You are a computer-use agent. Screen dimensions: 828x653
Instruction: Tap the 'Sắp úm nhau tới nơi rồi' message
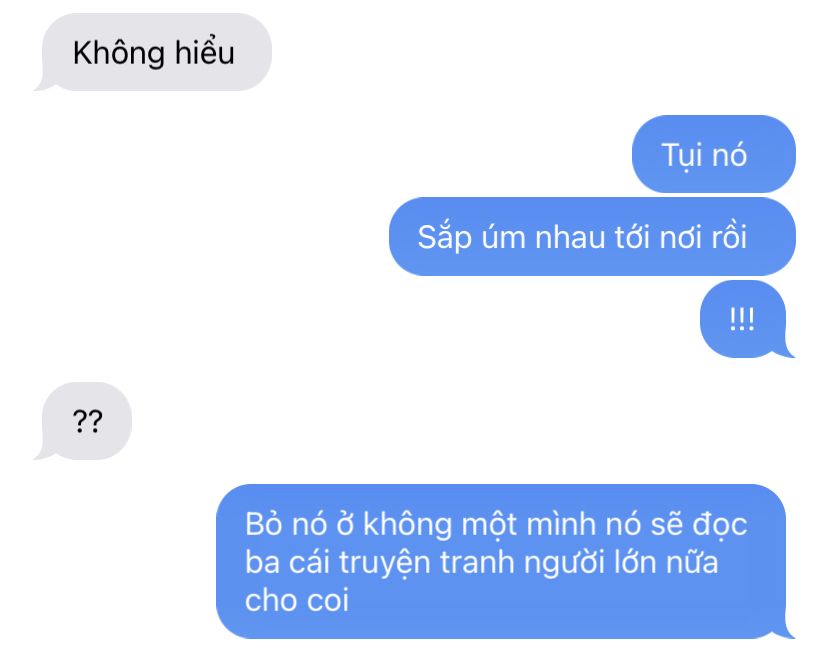[x=592, y=236]
